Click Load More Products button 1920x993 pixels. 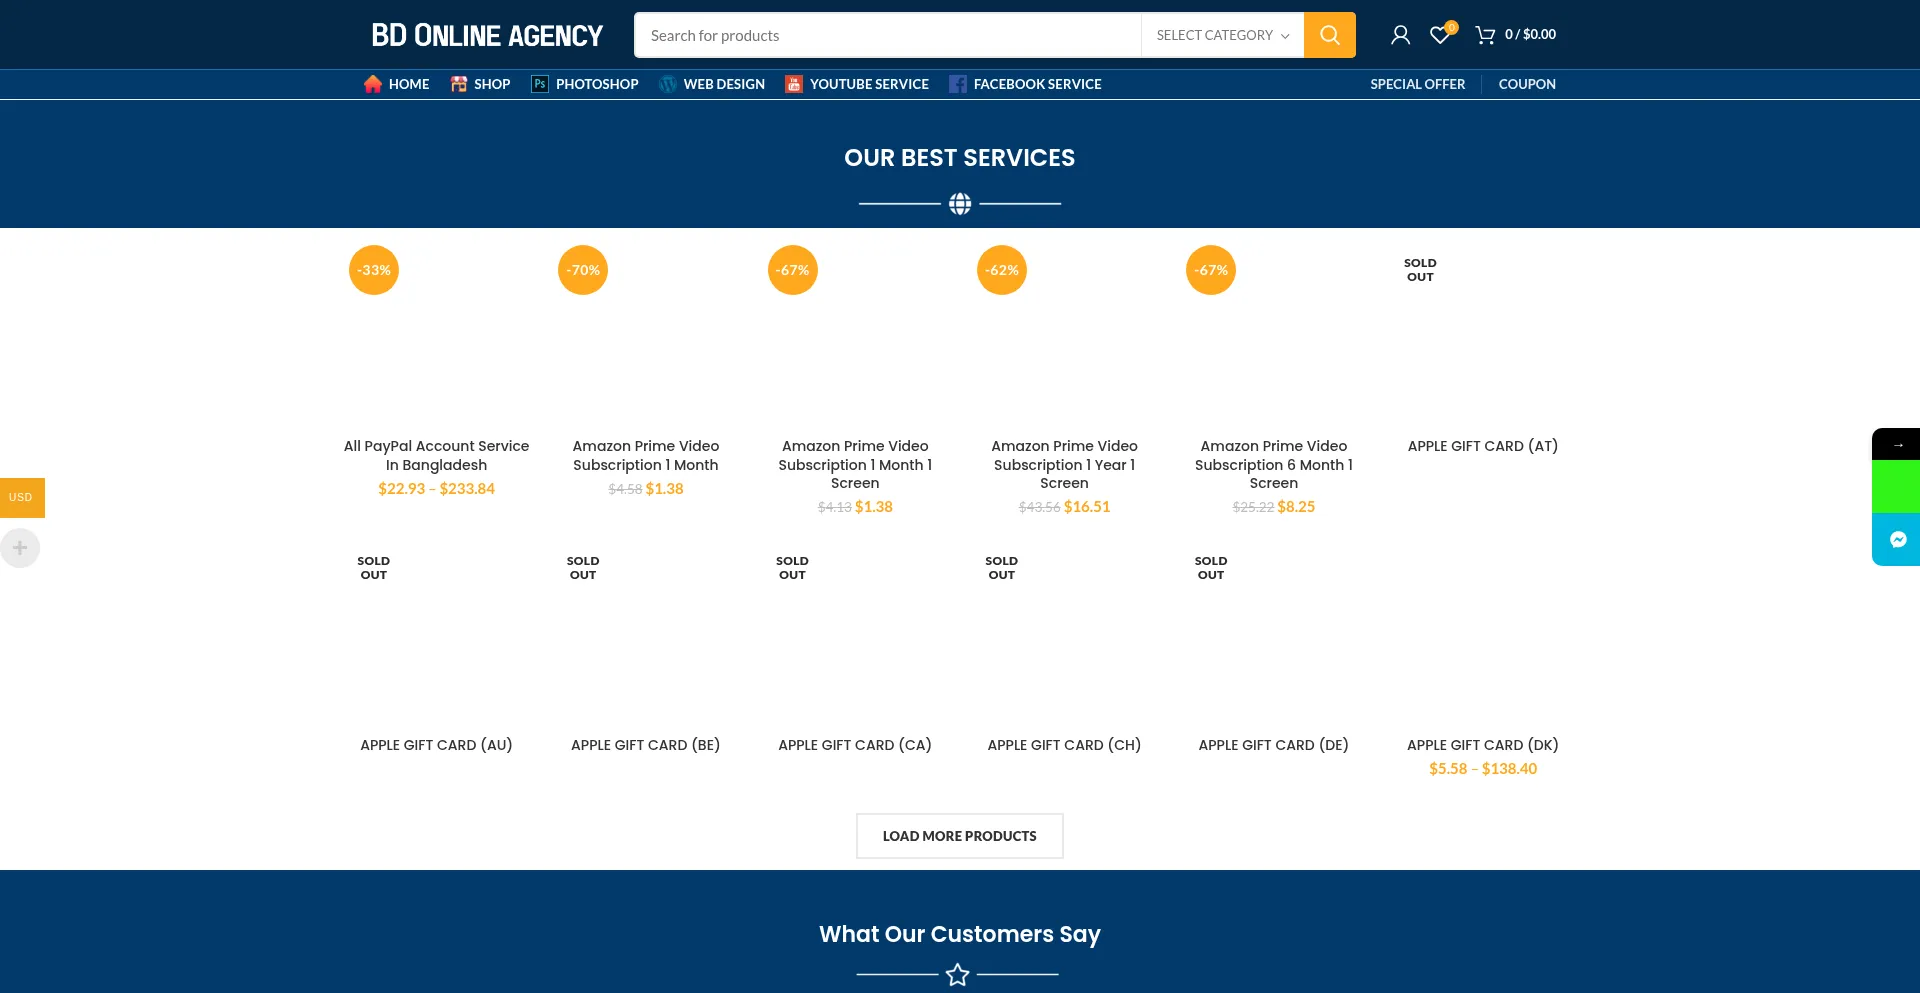tap(959, 836)
